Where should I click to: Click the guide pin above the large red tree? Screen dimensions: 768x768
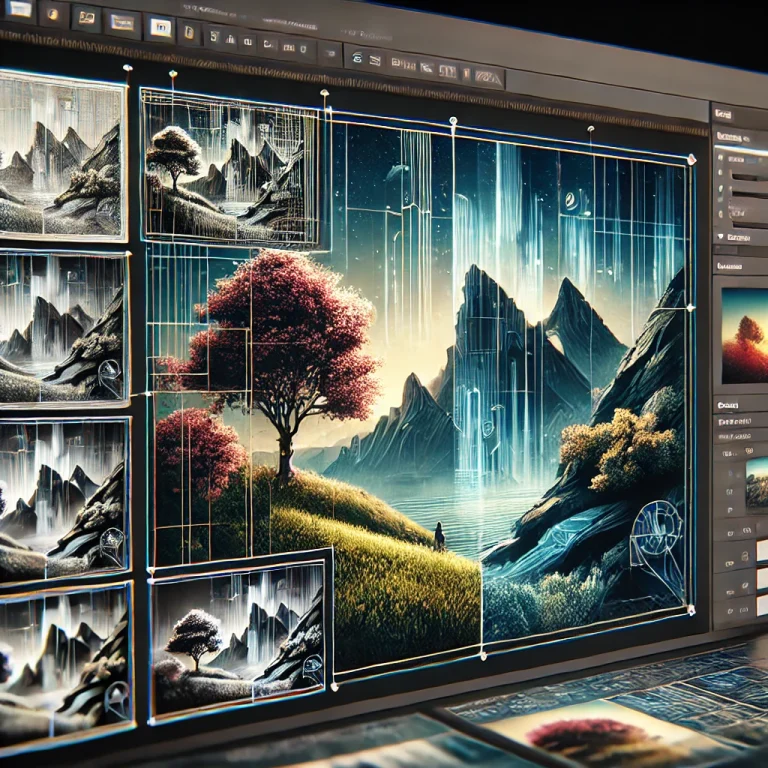(x=324, y=93)
